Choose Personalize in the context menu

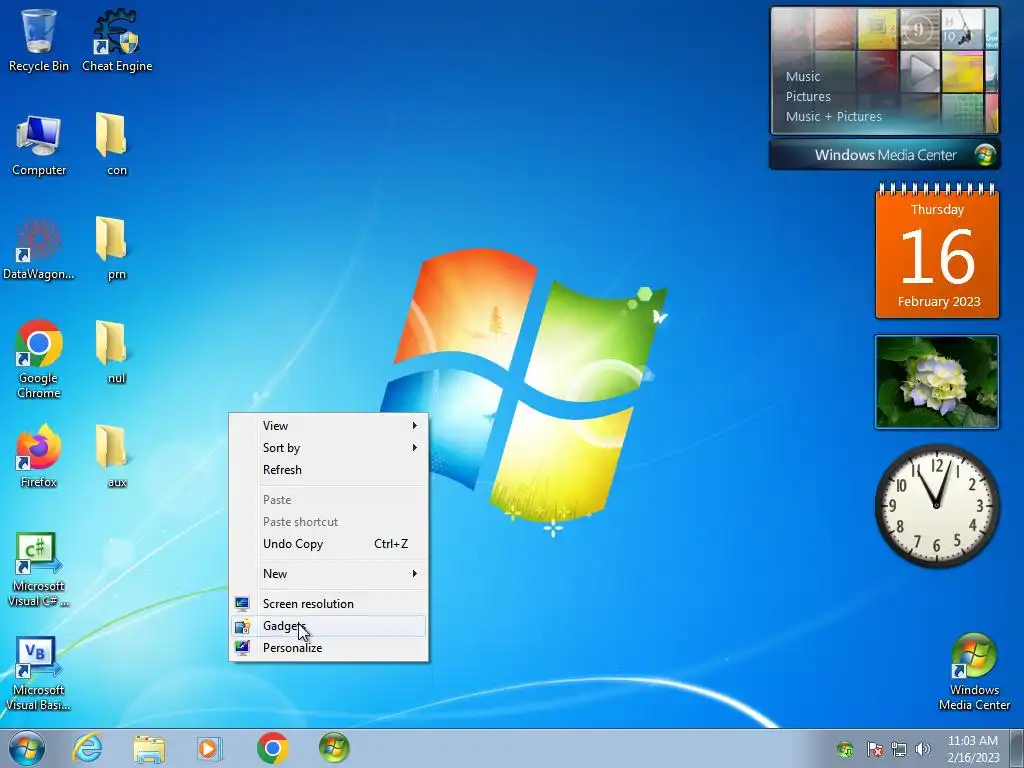click(328, 648)
